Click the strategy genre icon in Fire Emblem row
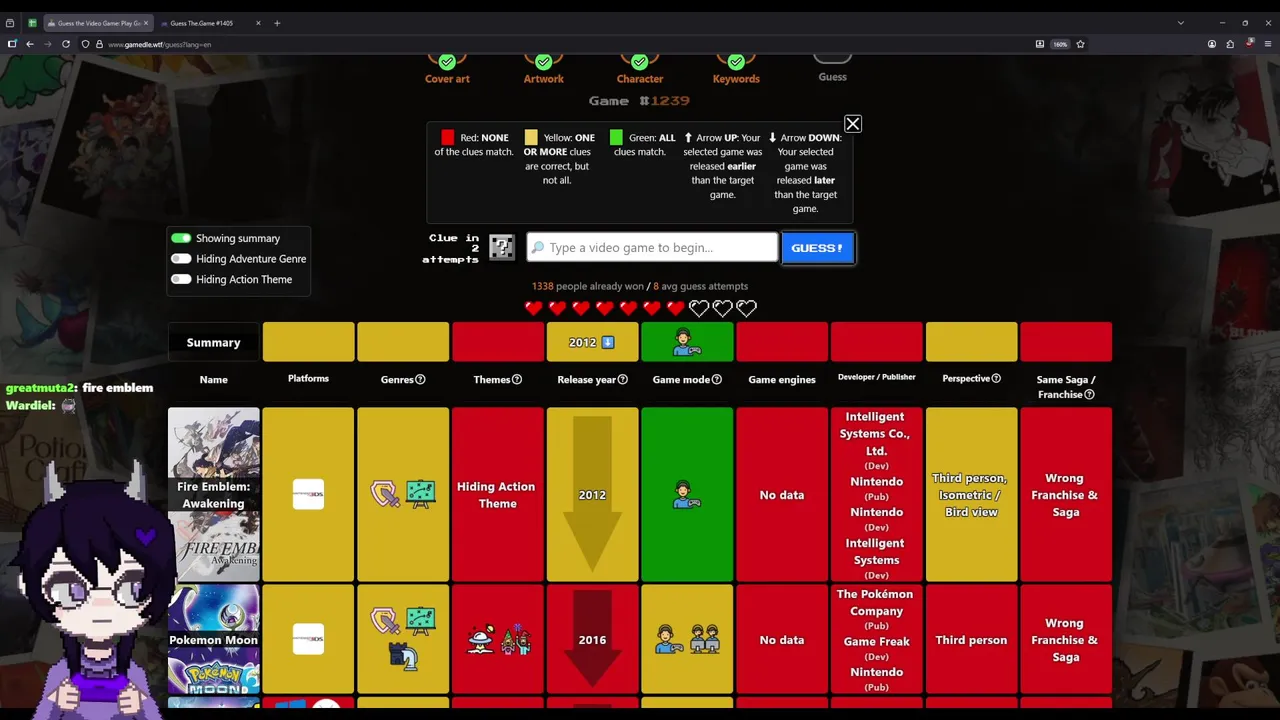Viewport: 1280px width, 720px height. [x=421, y=494]
